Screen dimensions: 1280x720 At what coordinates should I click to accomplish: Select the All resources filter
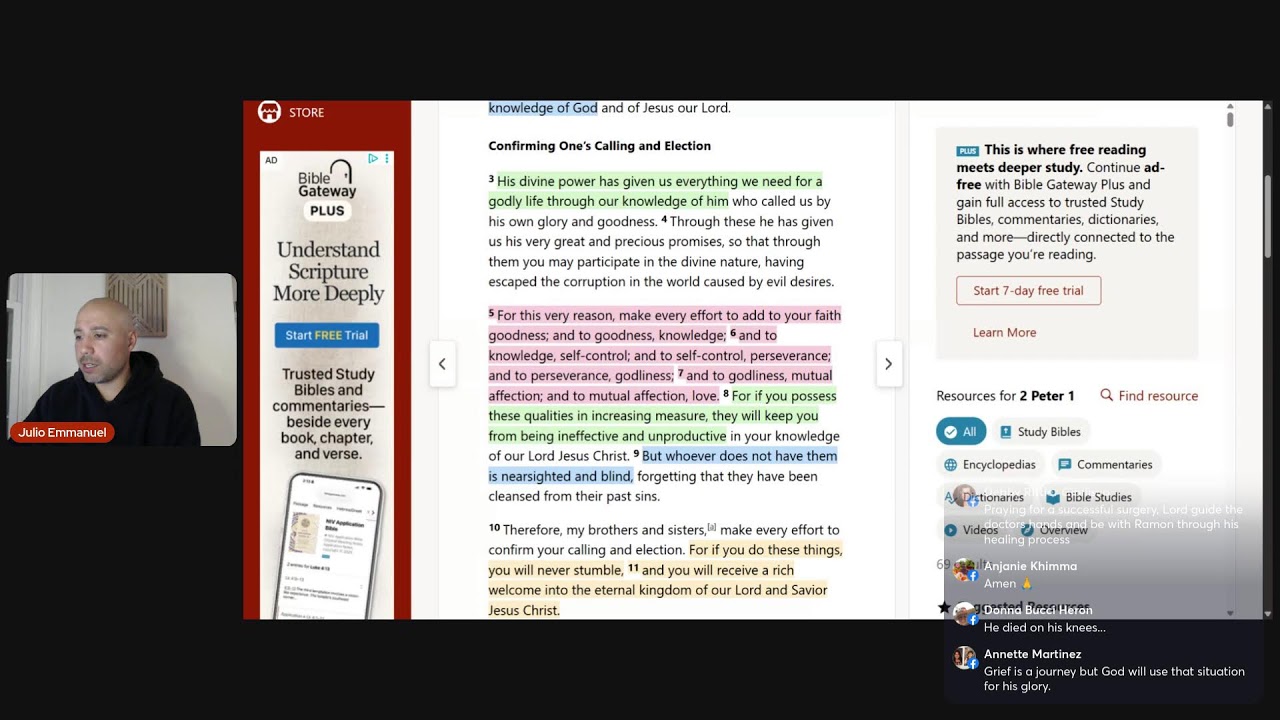[x=961, y=432]
